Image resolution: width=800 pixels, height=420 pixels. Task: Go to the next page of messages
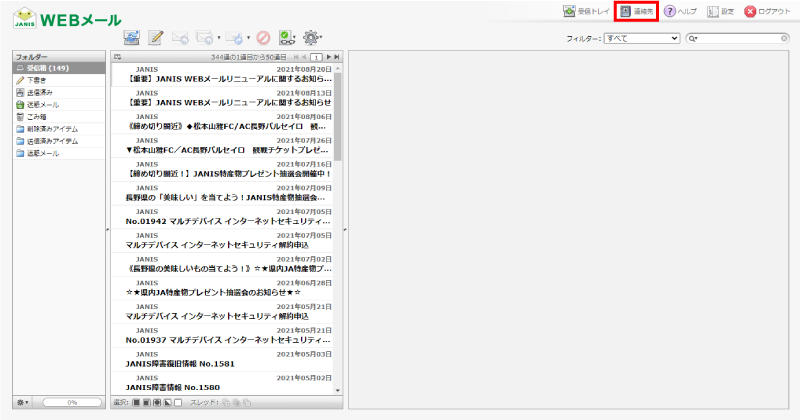pyautogui.click(x=329, y=57)
